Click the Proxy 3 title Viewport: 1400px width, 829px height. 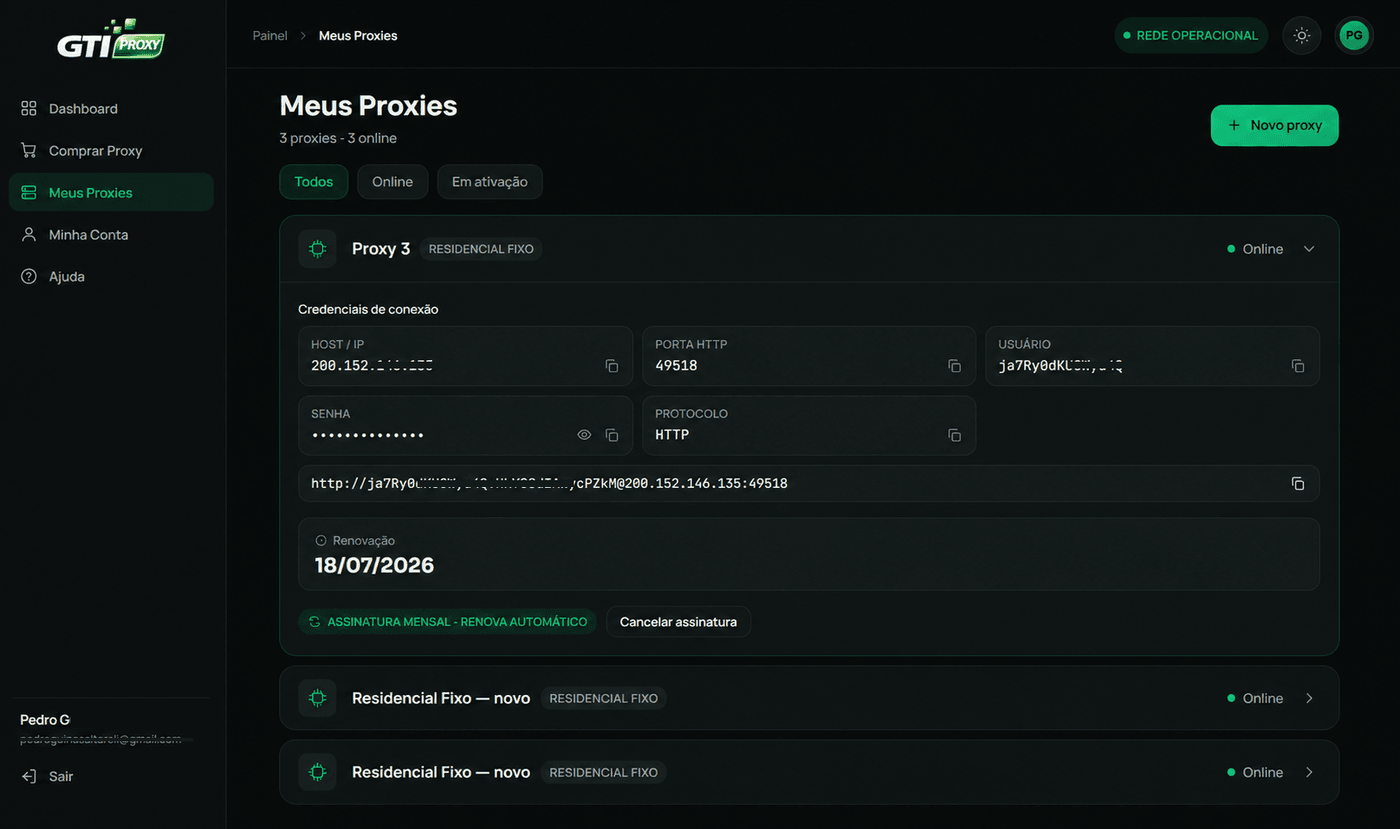381,249
